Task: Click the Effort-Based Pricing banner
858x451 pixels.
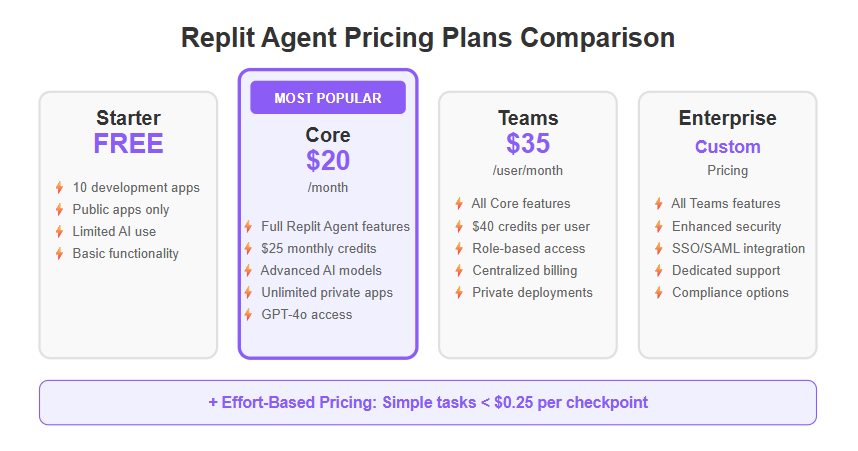Action: [428, 403]
